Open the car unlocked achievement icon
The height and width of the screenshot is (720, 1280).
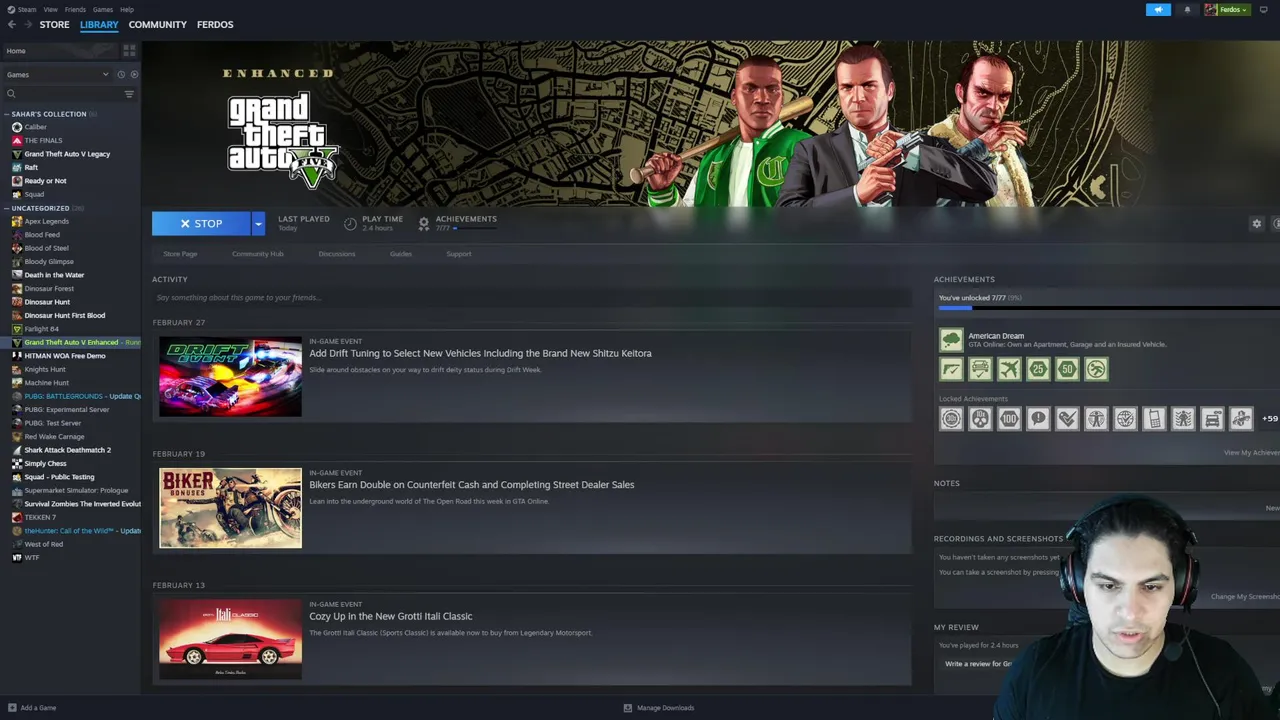coord(980,370)
